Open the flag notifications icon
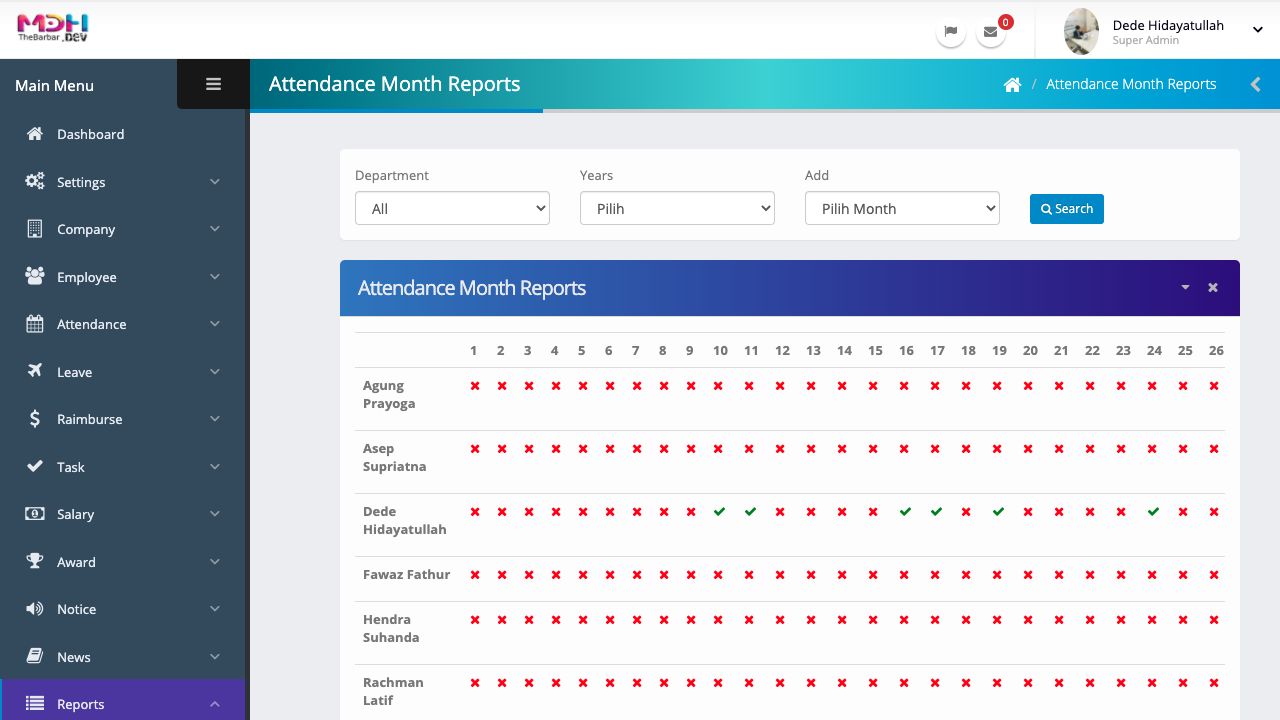The width and height of the screenshot is (1280, 720). click(x=950, y=31)
